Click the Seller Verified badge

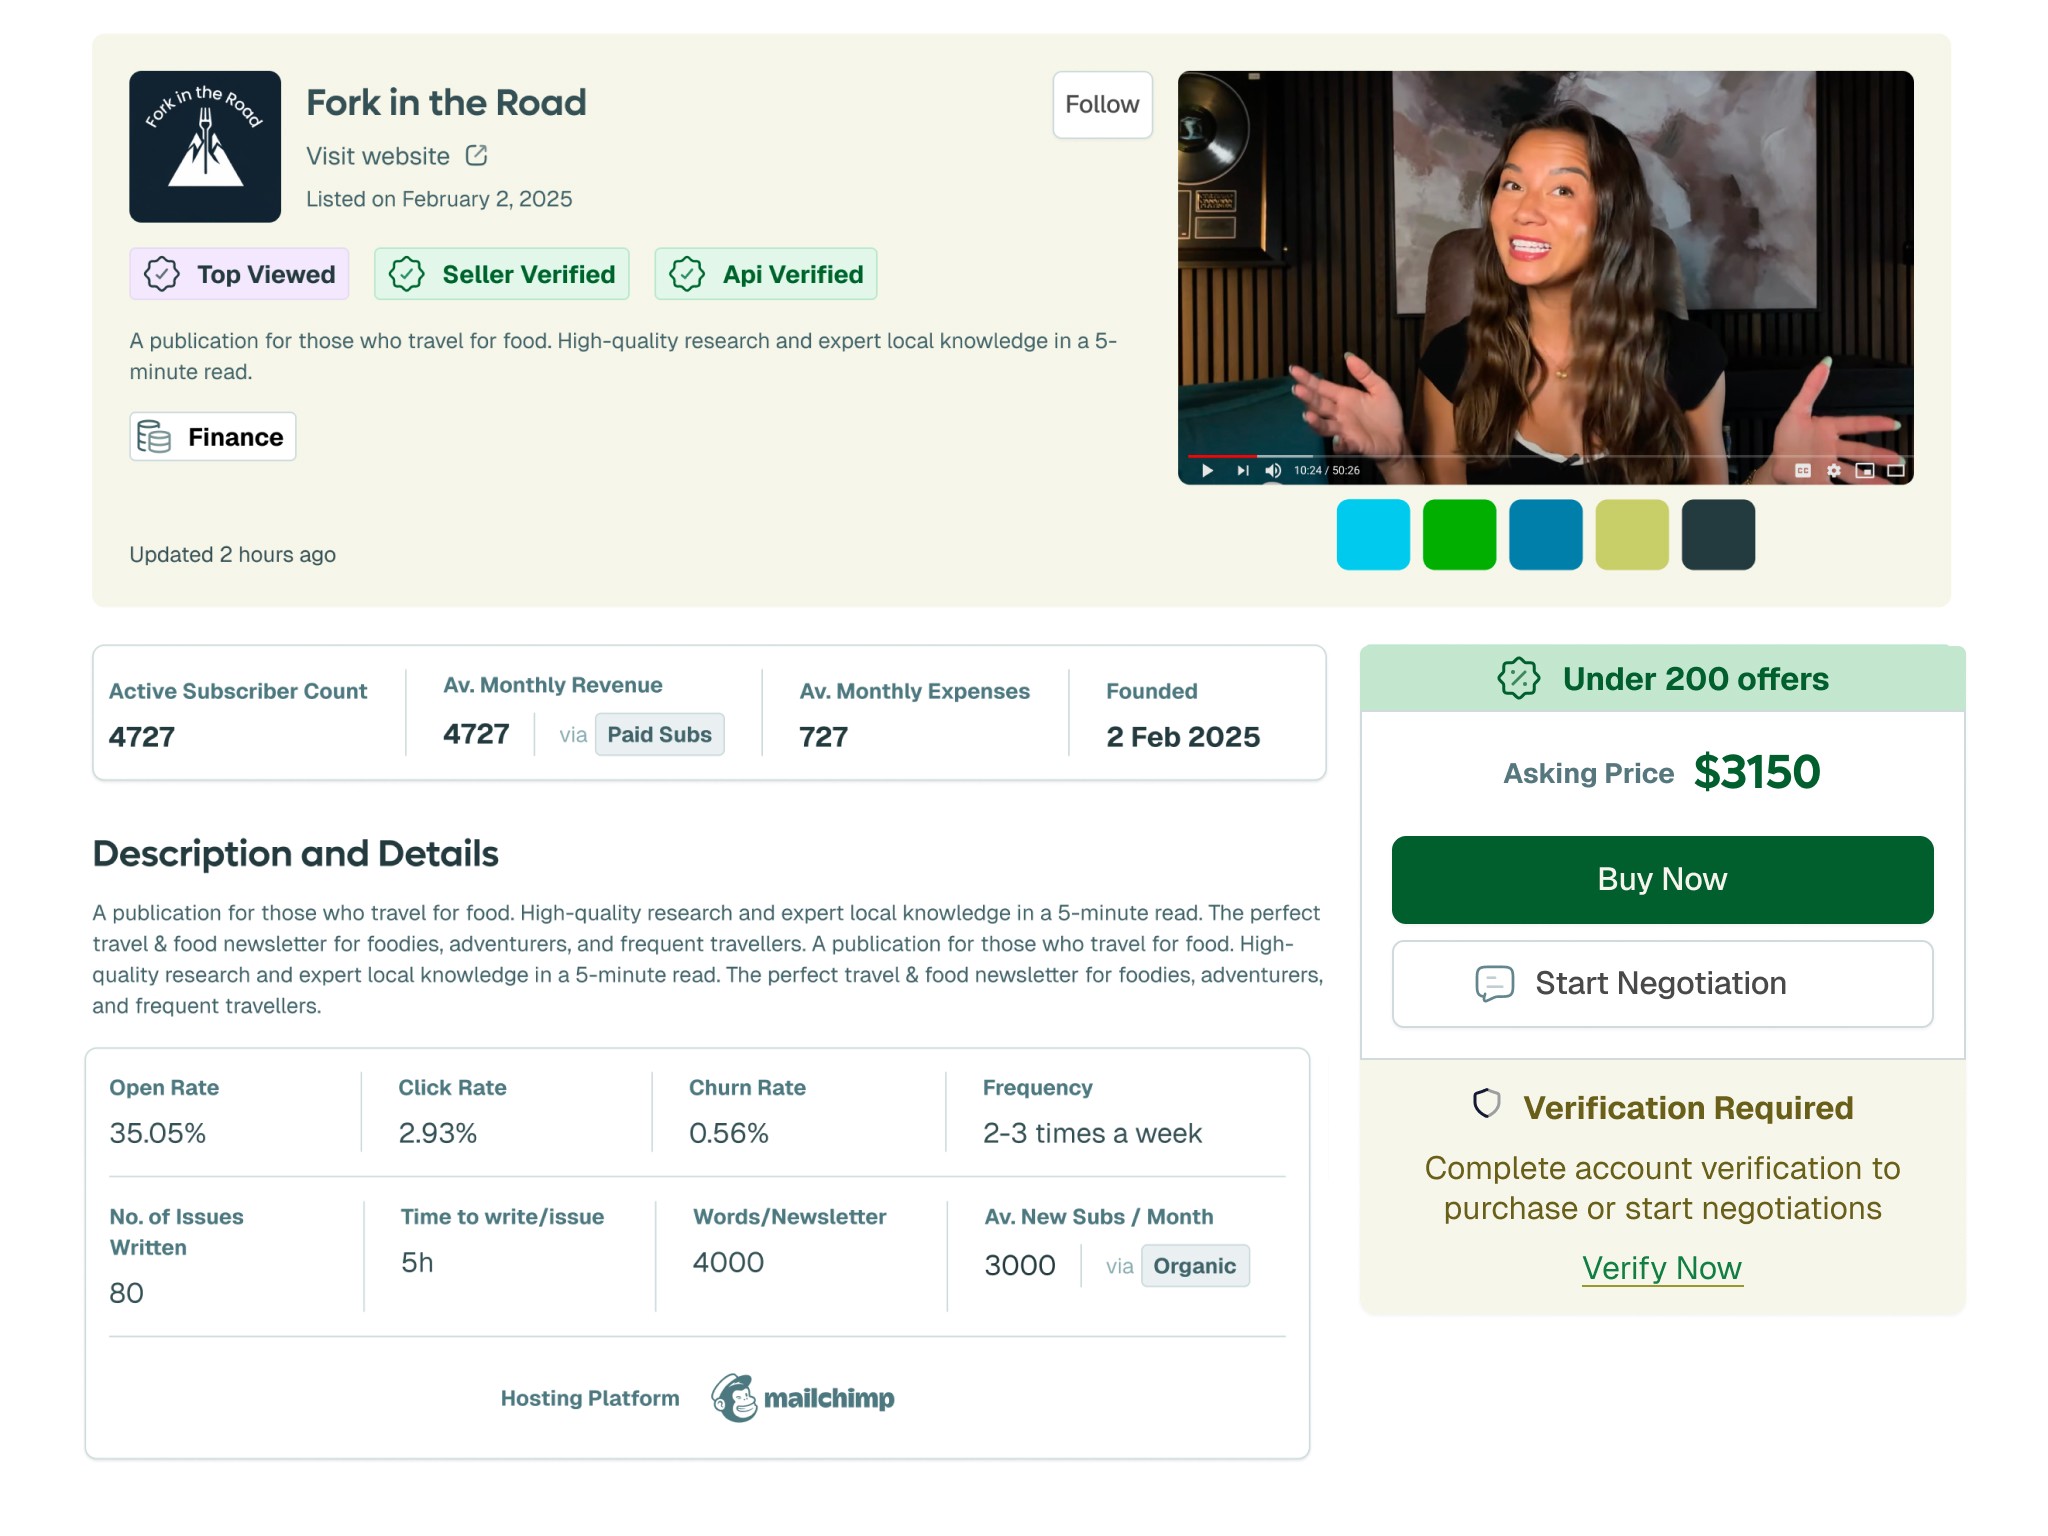coord(502,274)
